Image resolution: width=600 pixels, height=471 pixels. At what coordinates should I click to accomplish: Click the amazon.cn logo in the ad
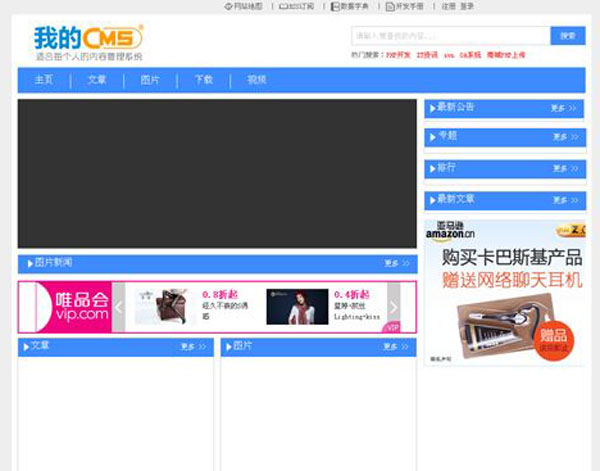449,234
